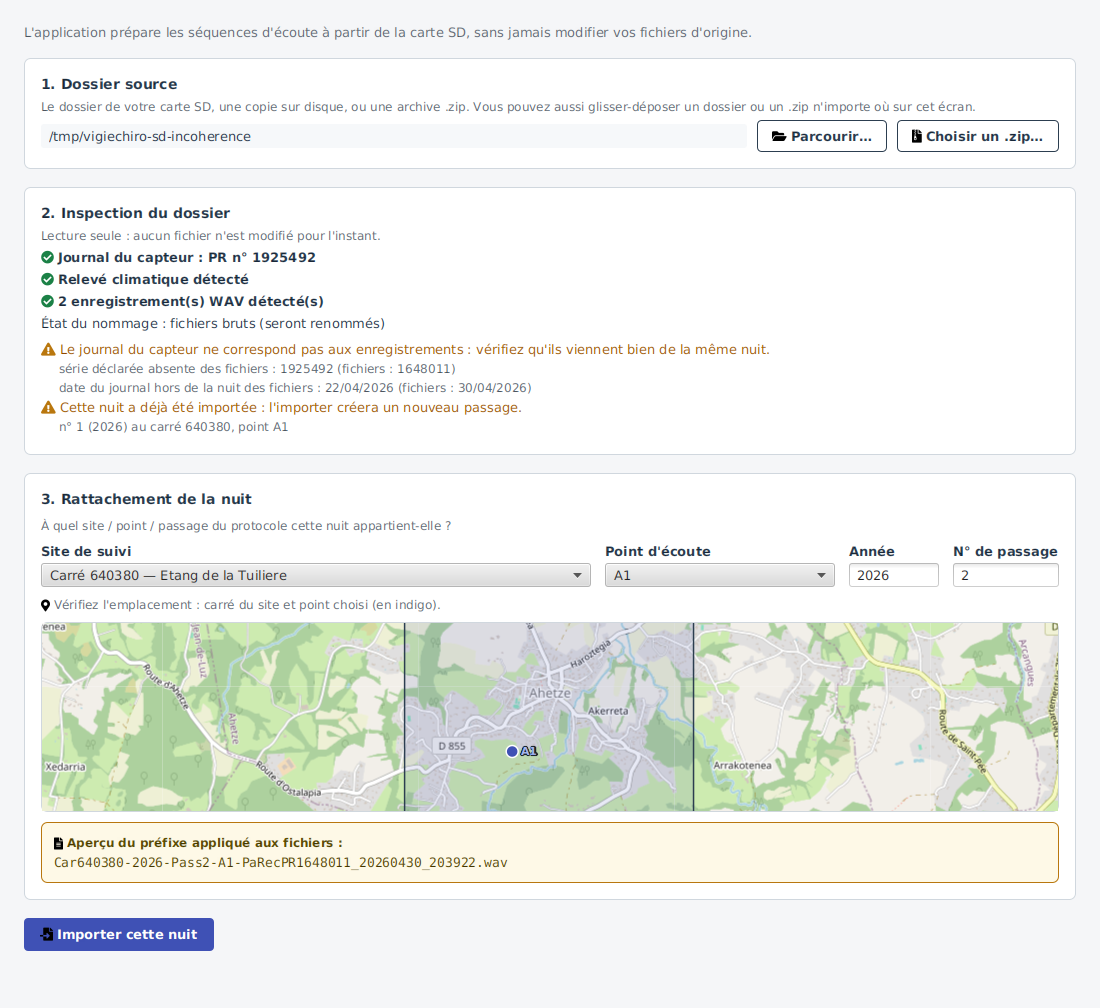Click 'Le journal du capteur ne correspond pas' warning text
1100x1008 pixels.
(x=415, y=349)
